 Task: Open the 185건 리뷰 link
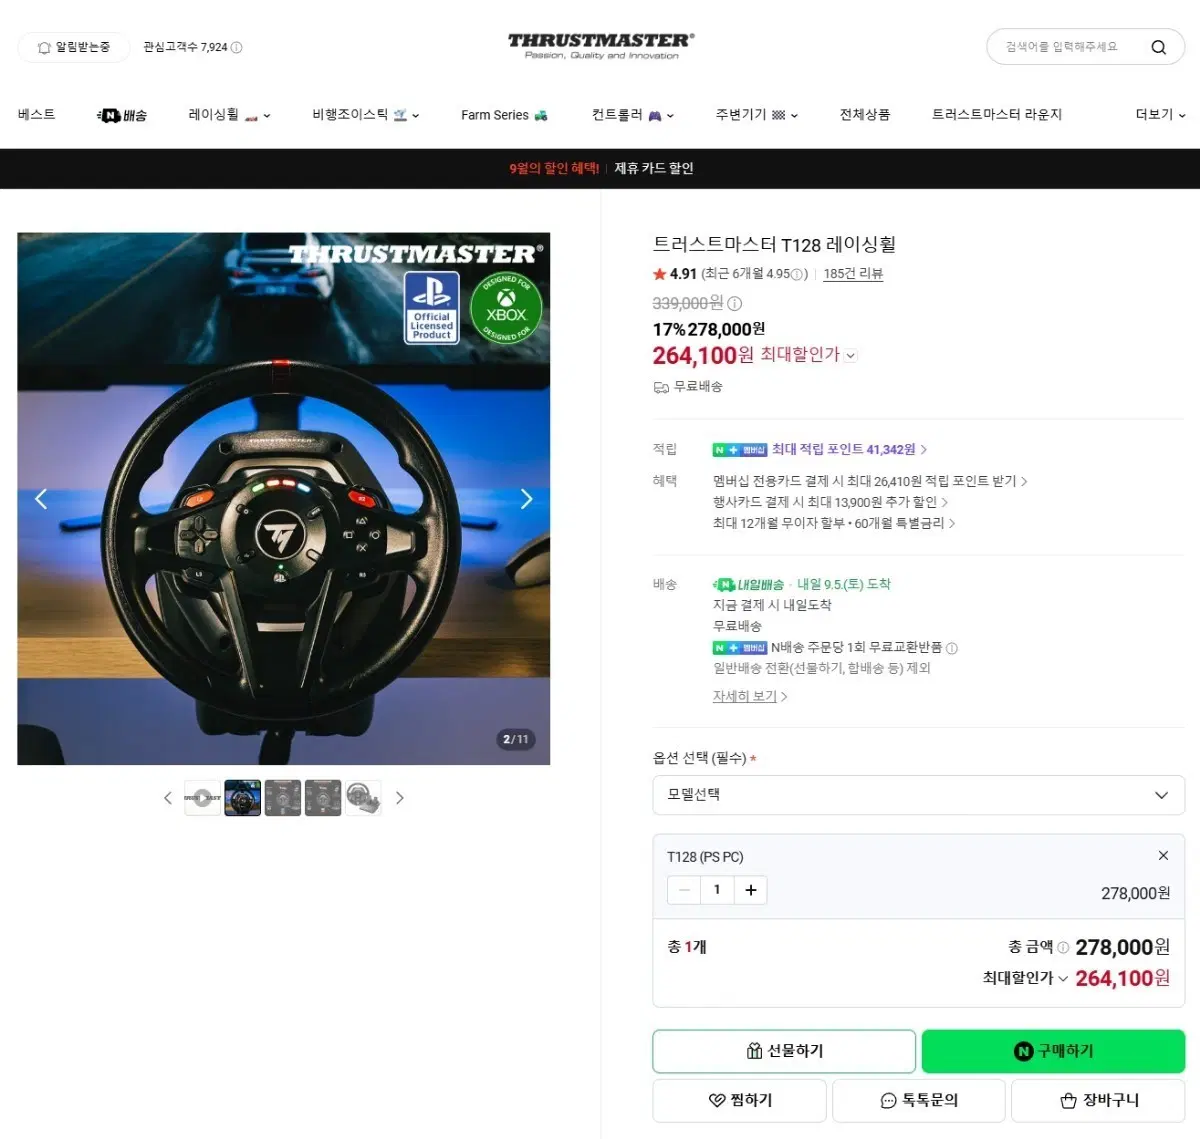click(853, 274)
